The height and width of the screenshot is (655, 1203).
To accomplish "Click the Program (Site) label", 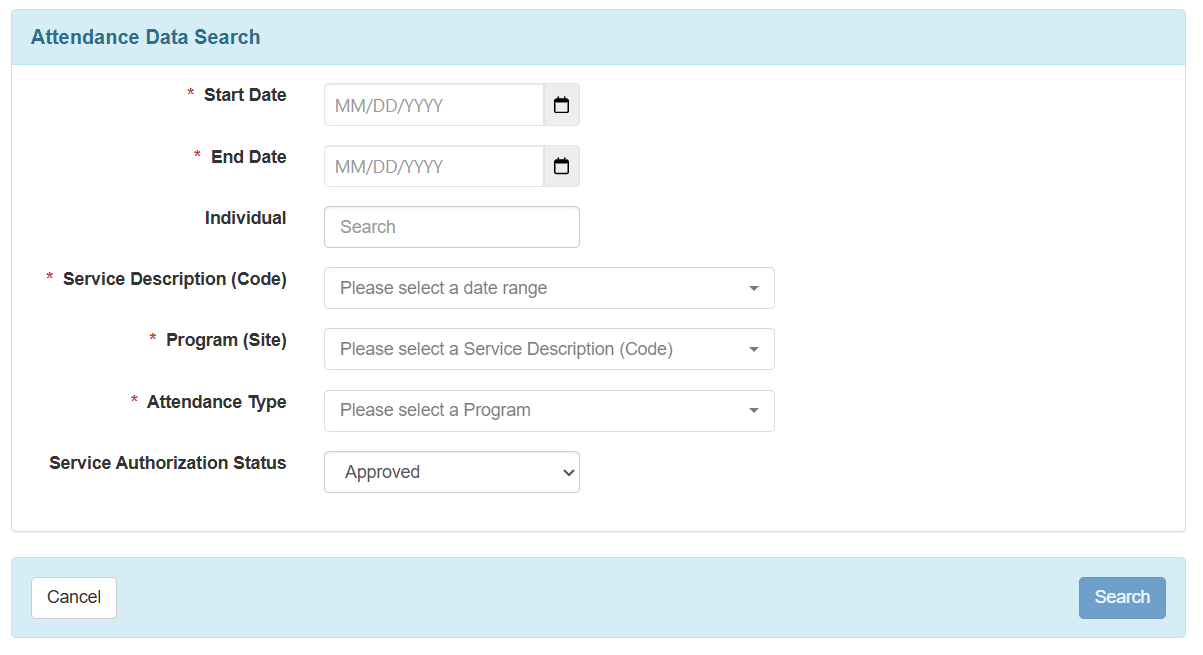I will 226,340.
